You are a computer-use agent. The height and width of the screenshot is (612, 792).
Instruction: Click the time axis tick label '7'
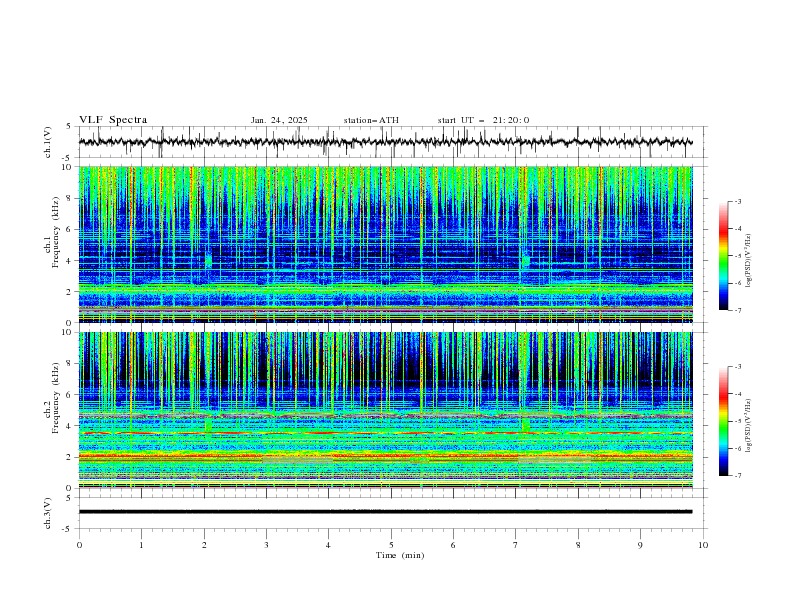tap(516, 545)
